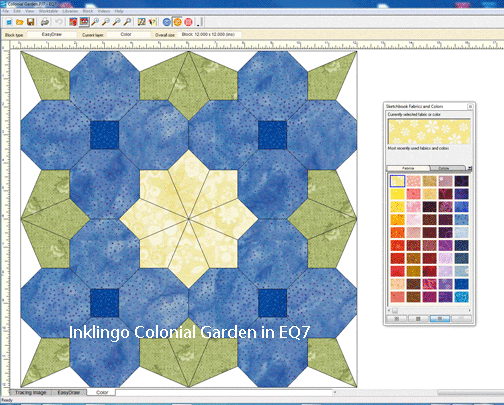
Task: Click the first swatch-size button in palette
Action: [x=396, y=319]
